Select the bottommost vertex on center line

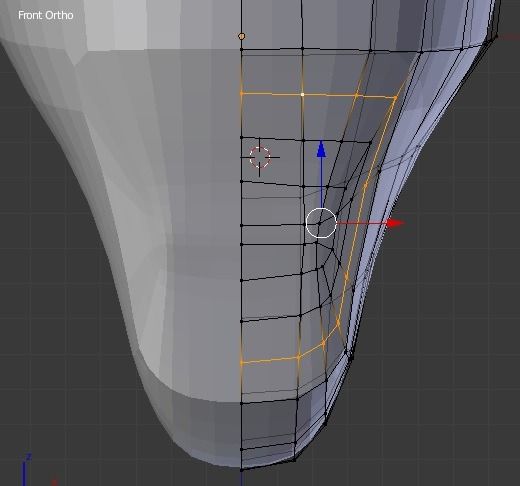pyautogui.click(x=242, y=469)
